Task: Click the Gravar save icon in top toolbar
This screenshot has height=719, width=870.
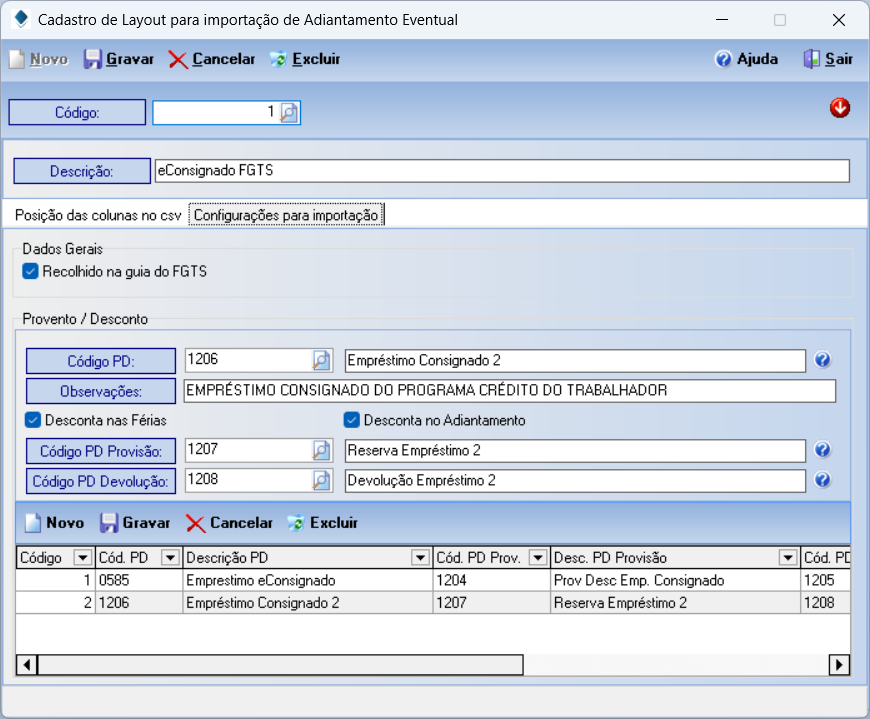Action: coord(93,59)
